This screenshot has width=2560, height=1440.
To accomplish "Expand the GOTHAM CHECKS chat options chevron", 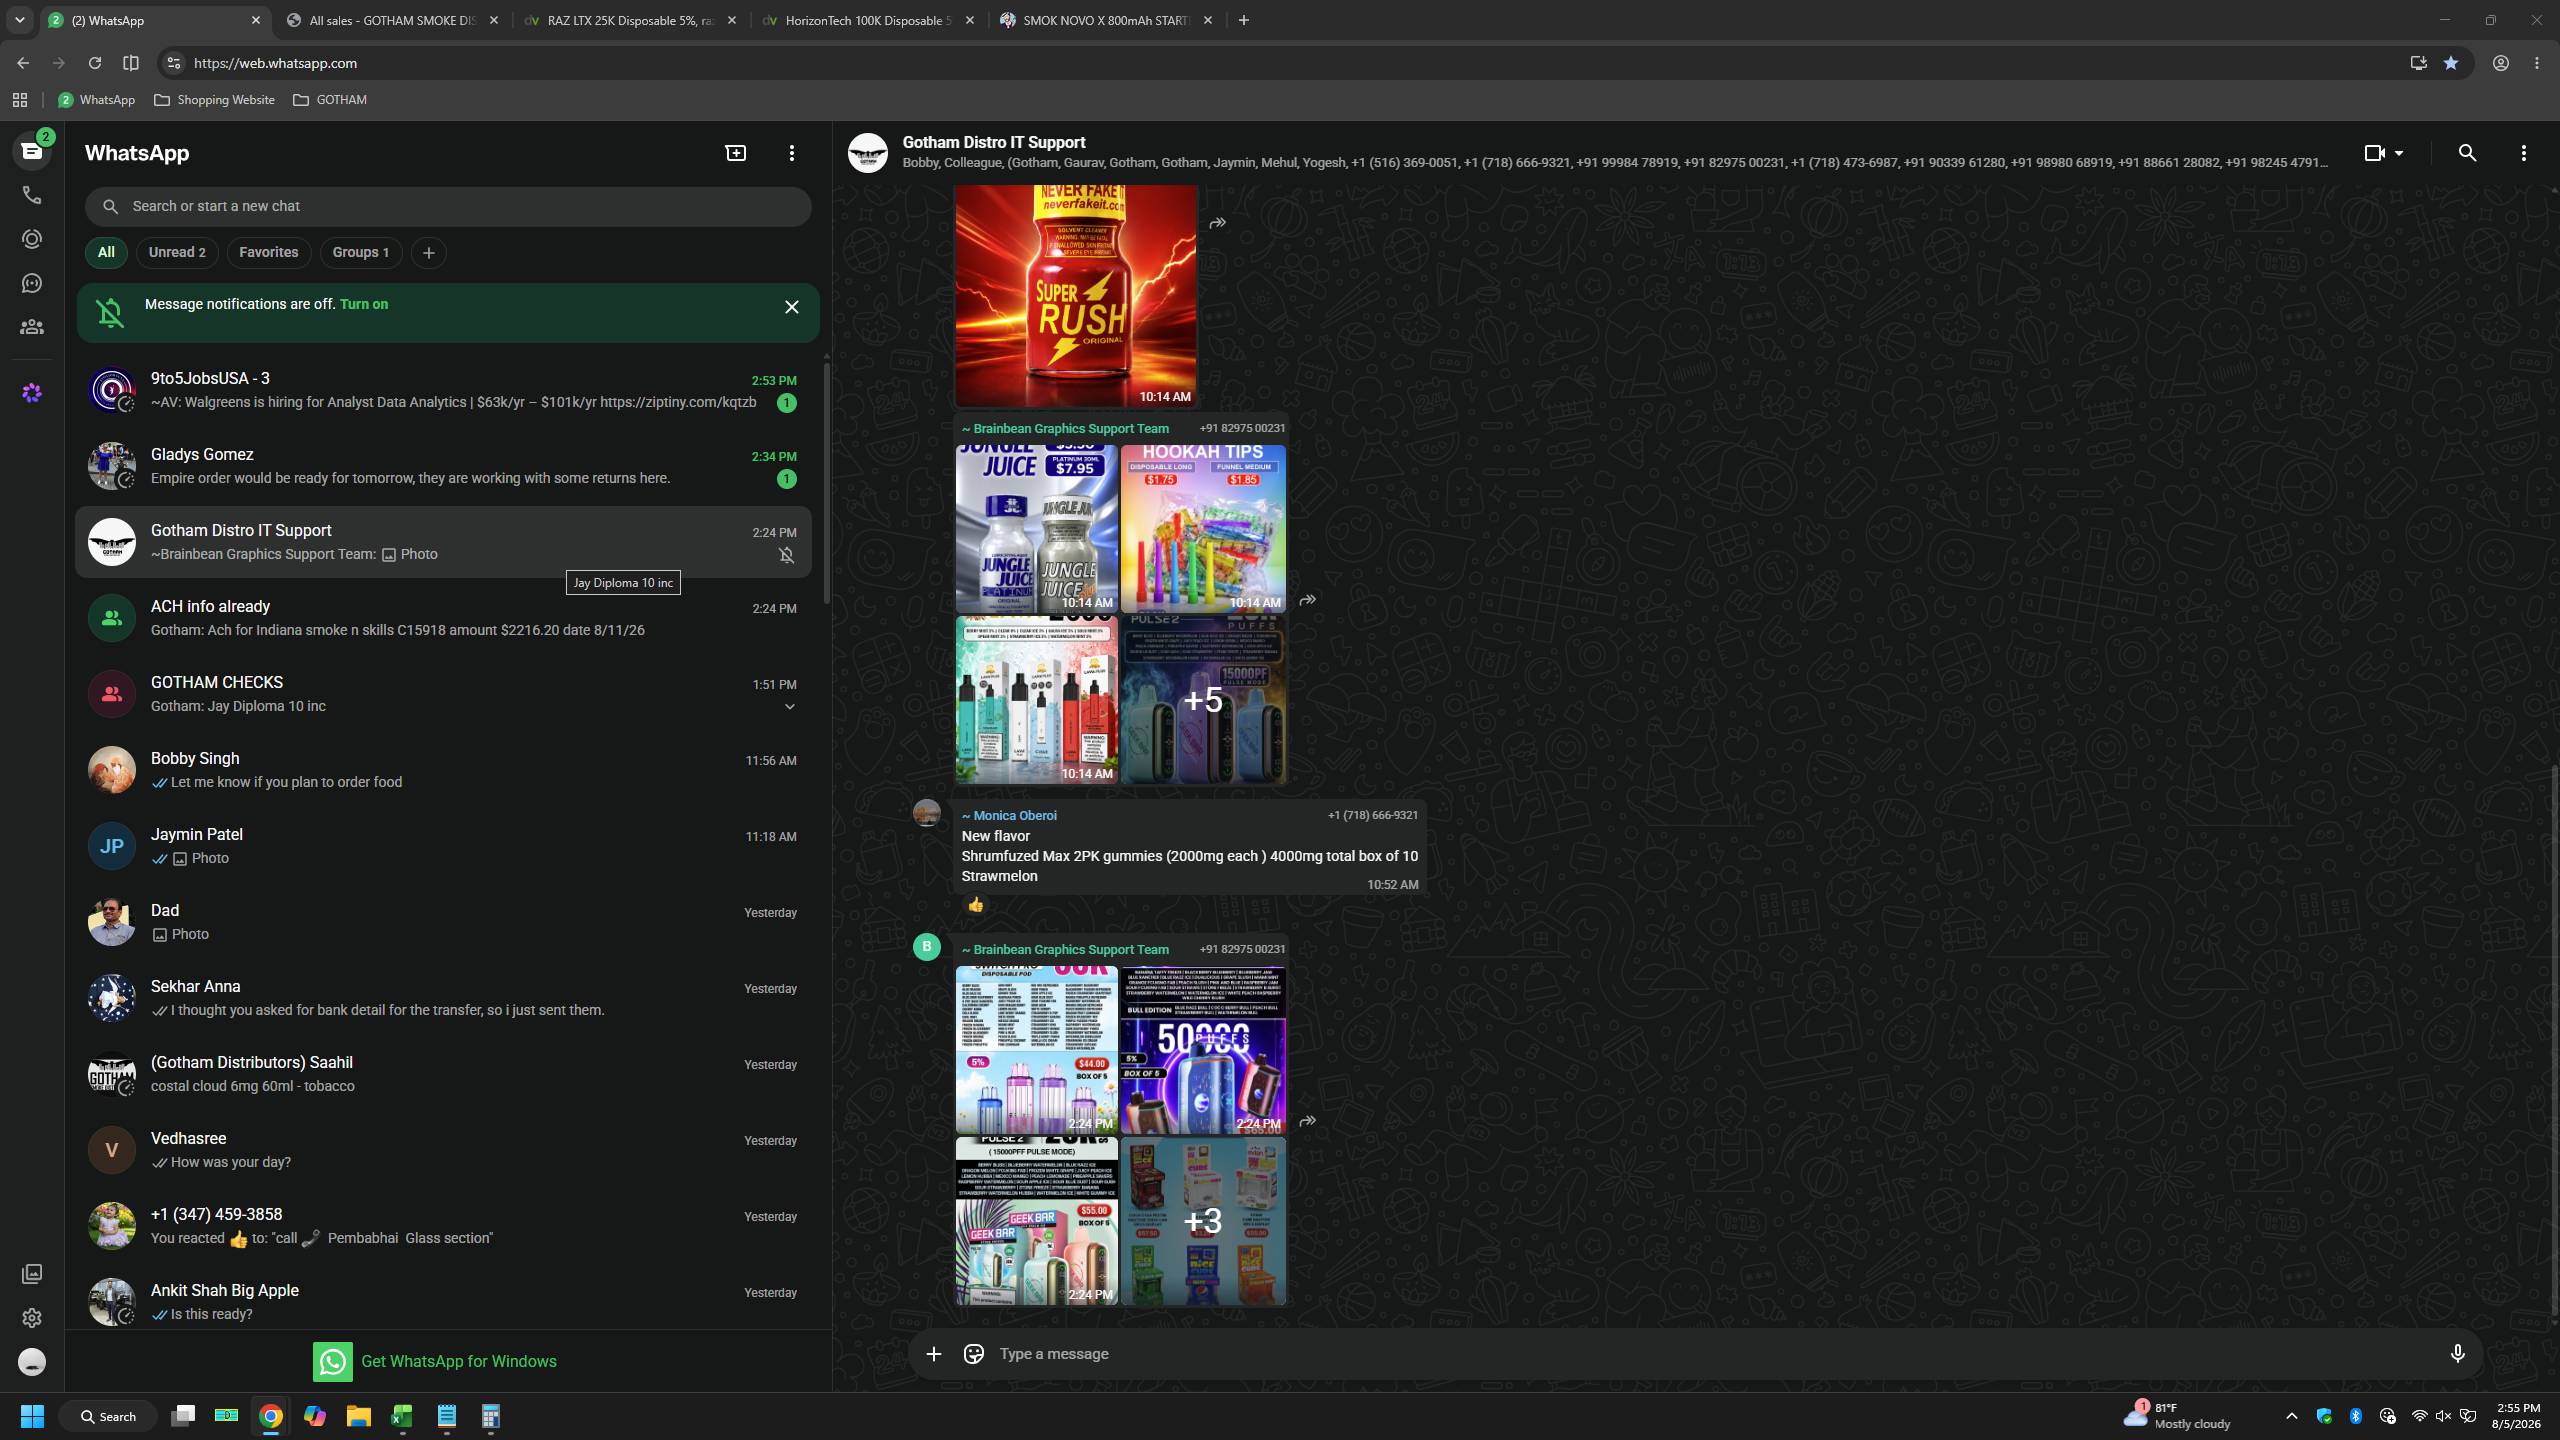I will coord(789,707).
